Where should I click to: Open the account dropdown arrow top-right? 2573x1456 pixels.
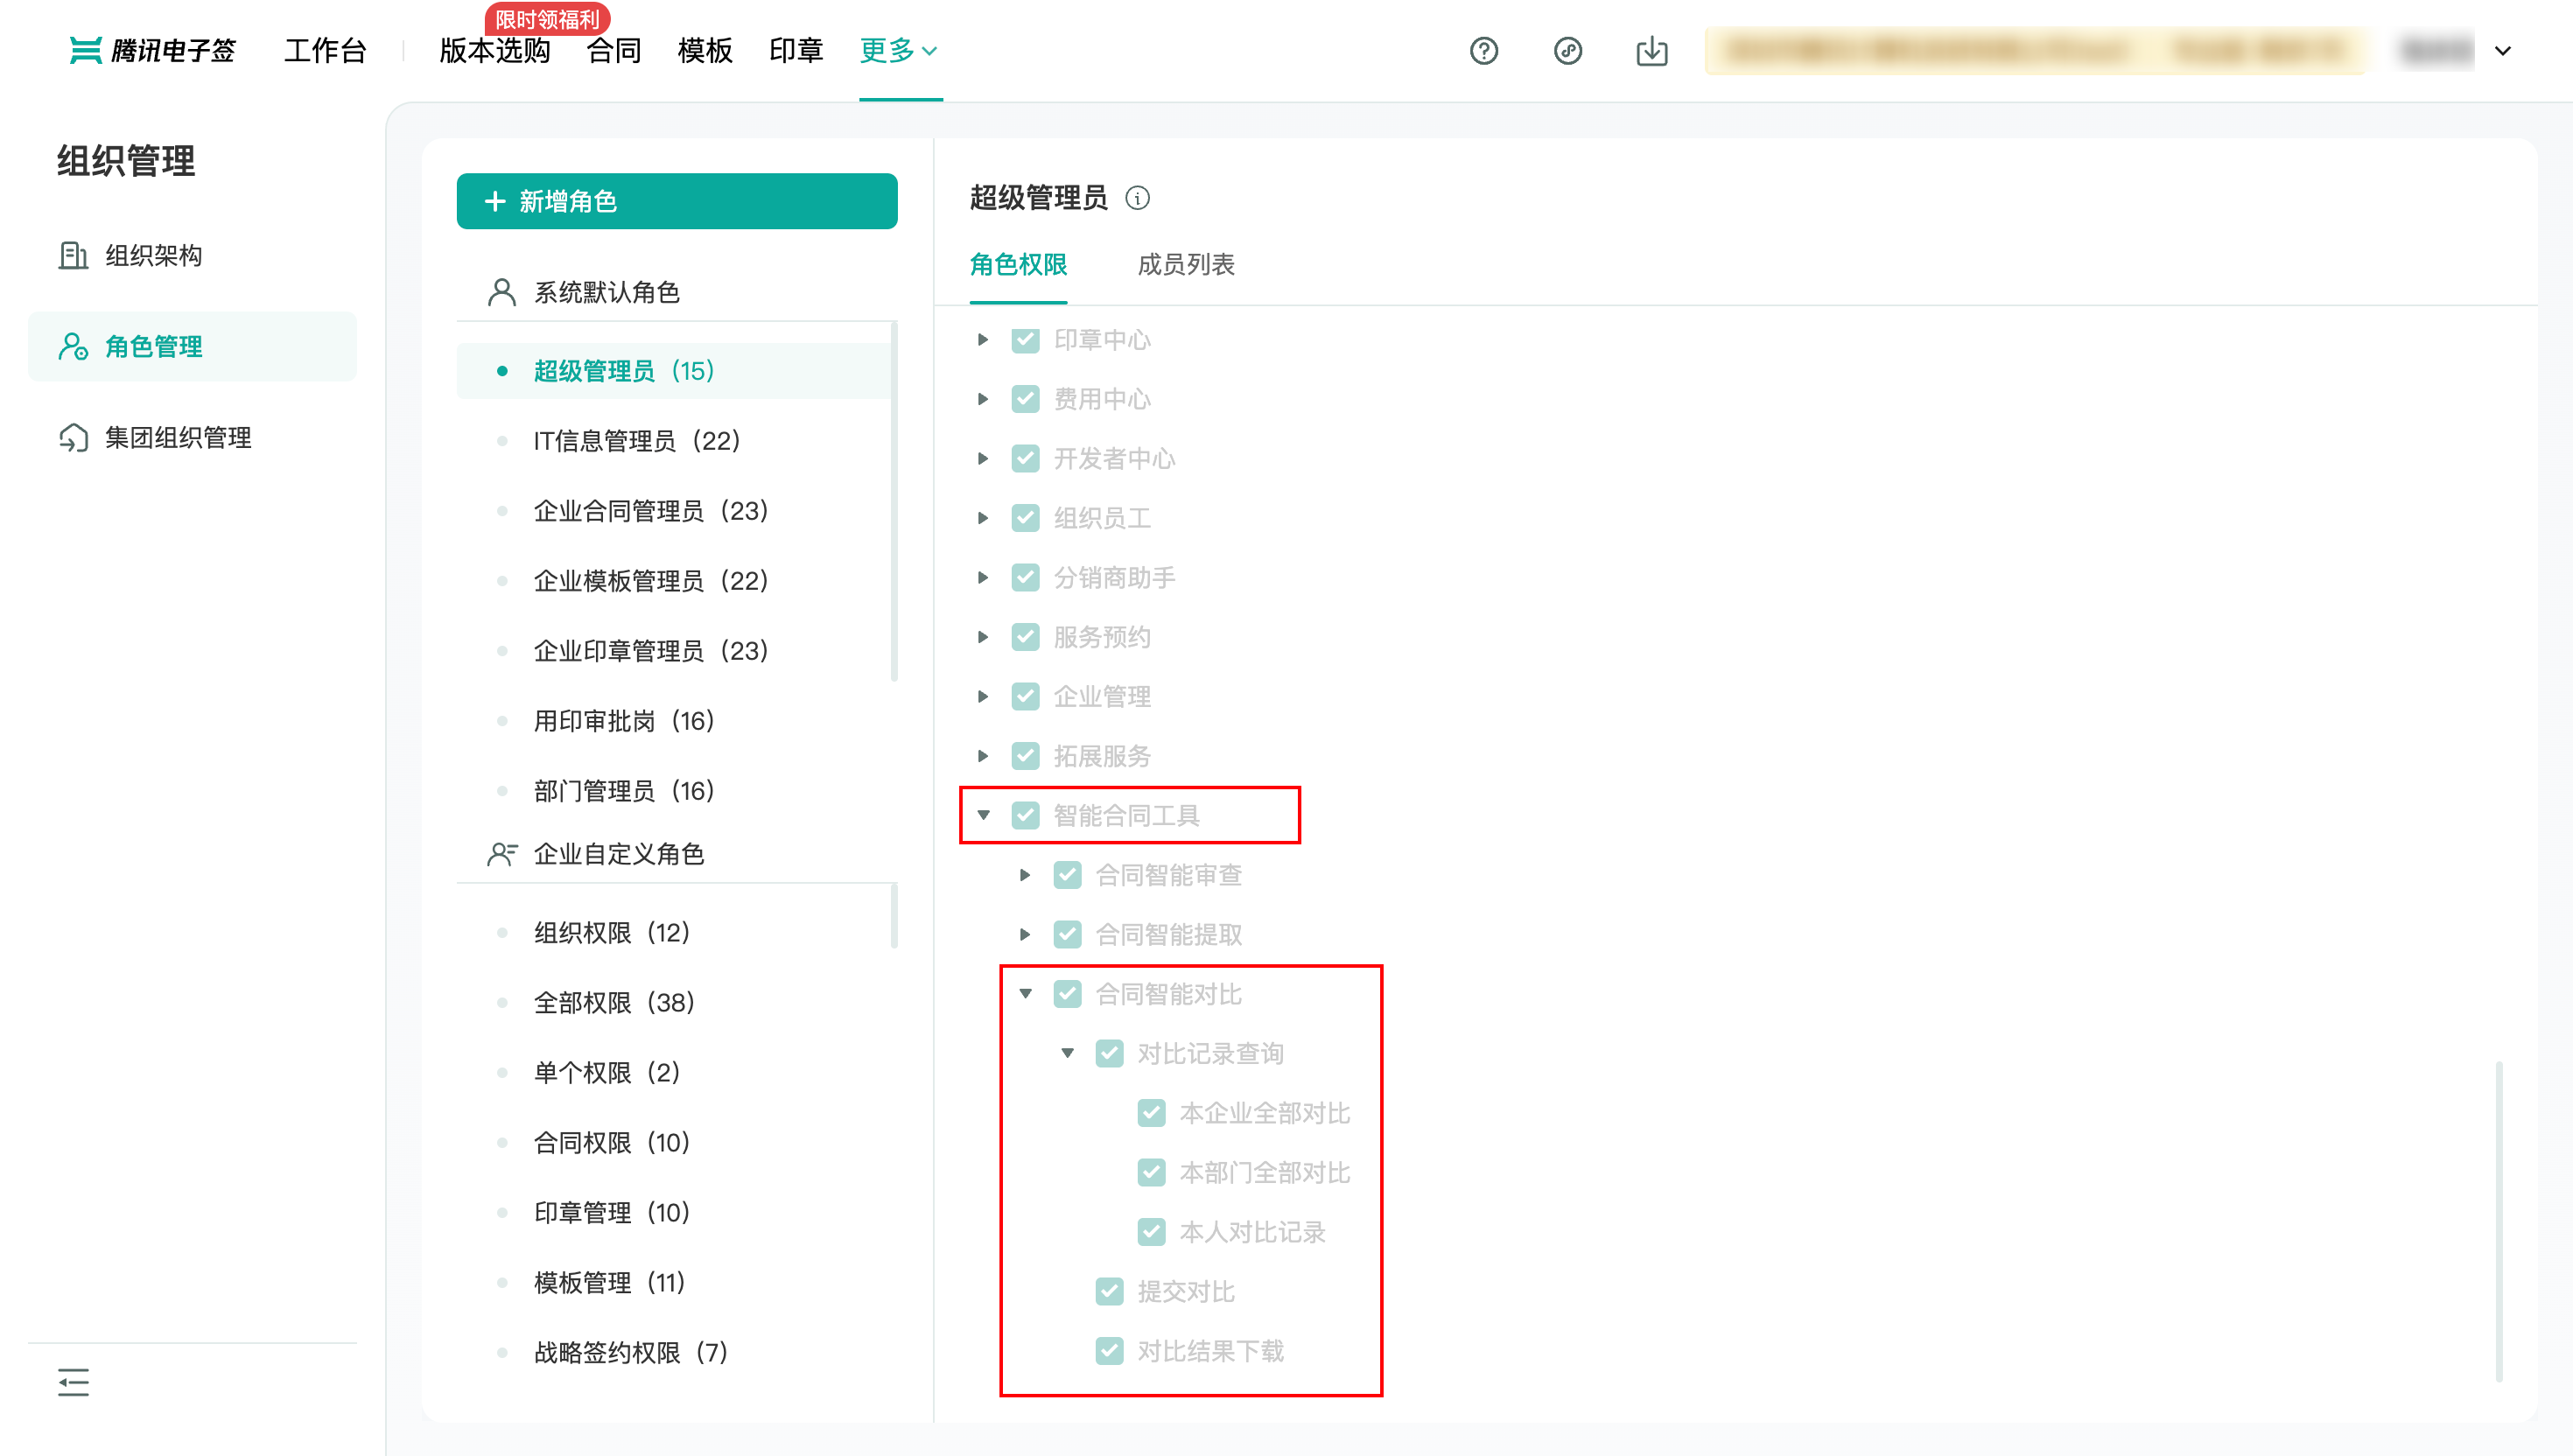pyautogui.click(x=2502, y=50)
